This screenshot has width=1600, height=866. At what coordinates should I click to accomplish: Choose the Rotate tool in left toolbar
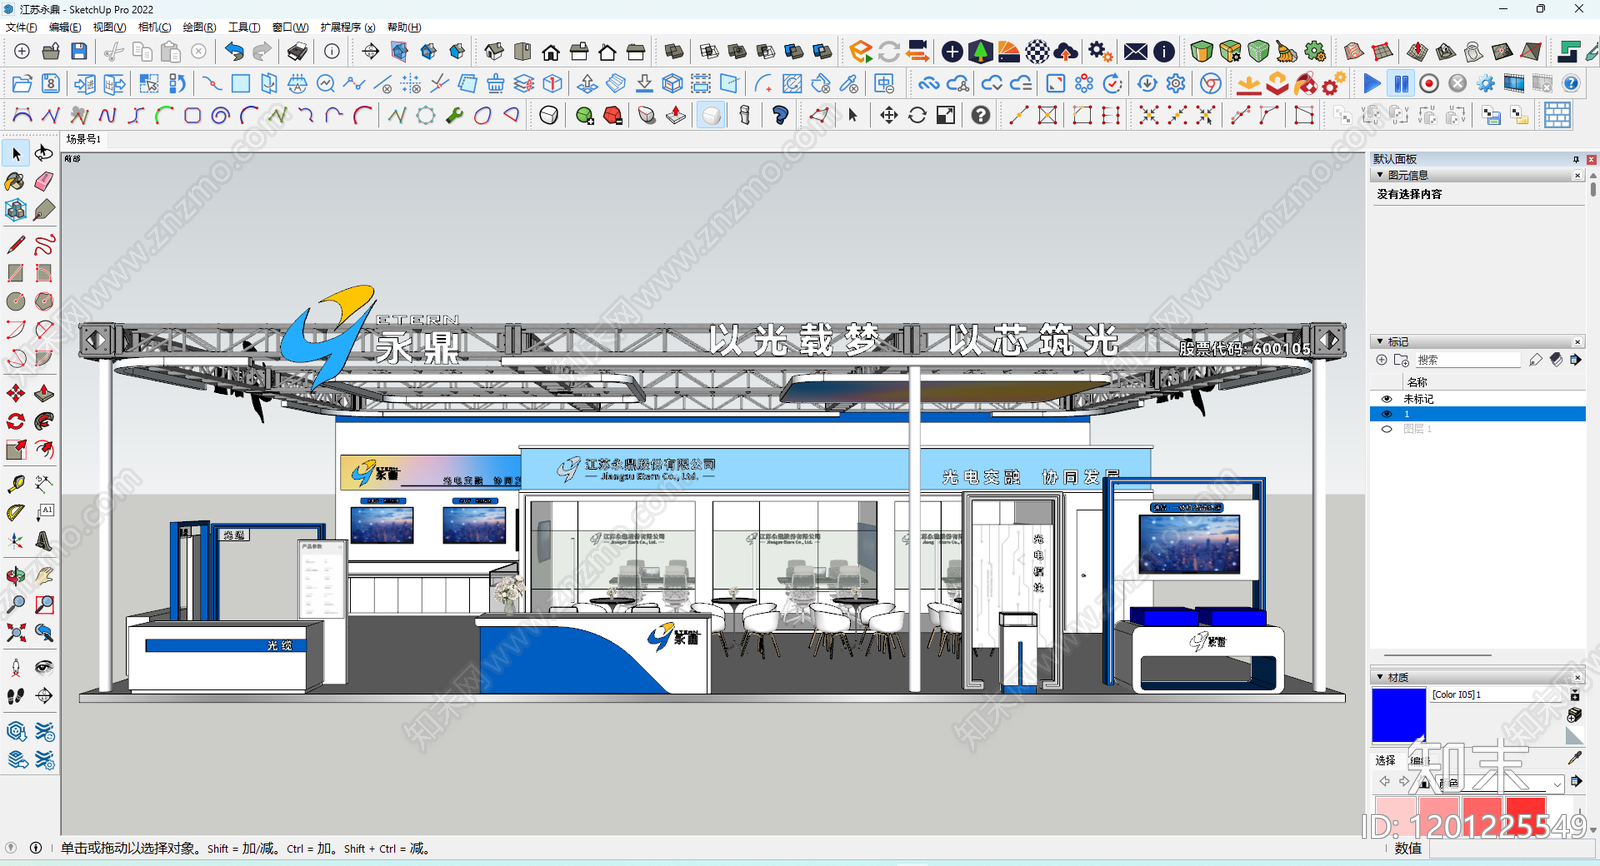pos(16,421)
